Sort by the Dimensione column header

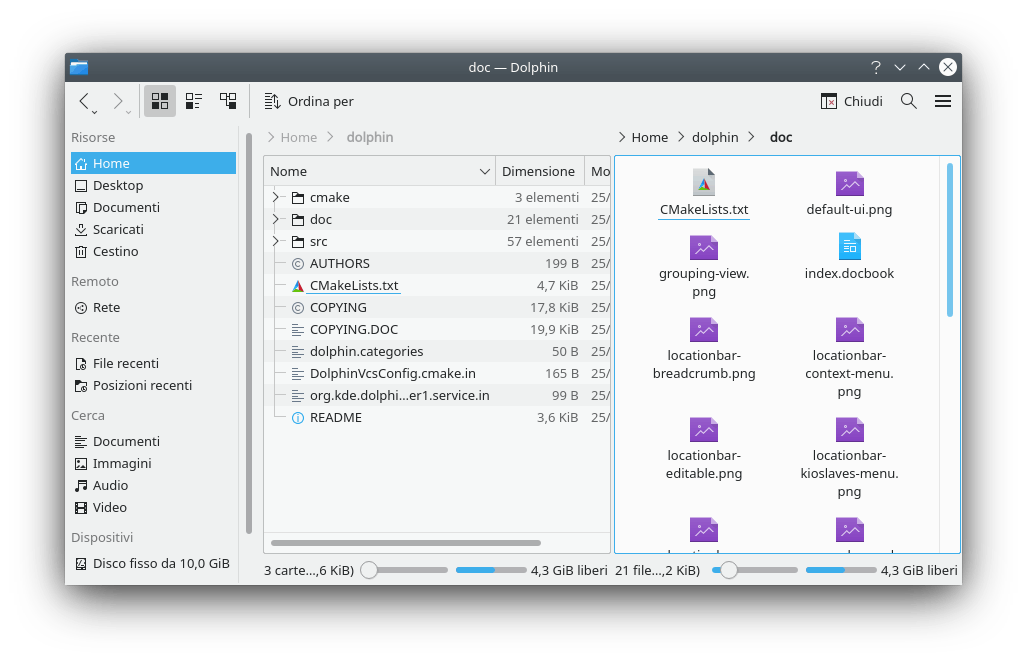click(538, 171)
